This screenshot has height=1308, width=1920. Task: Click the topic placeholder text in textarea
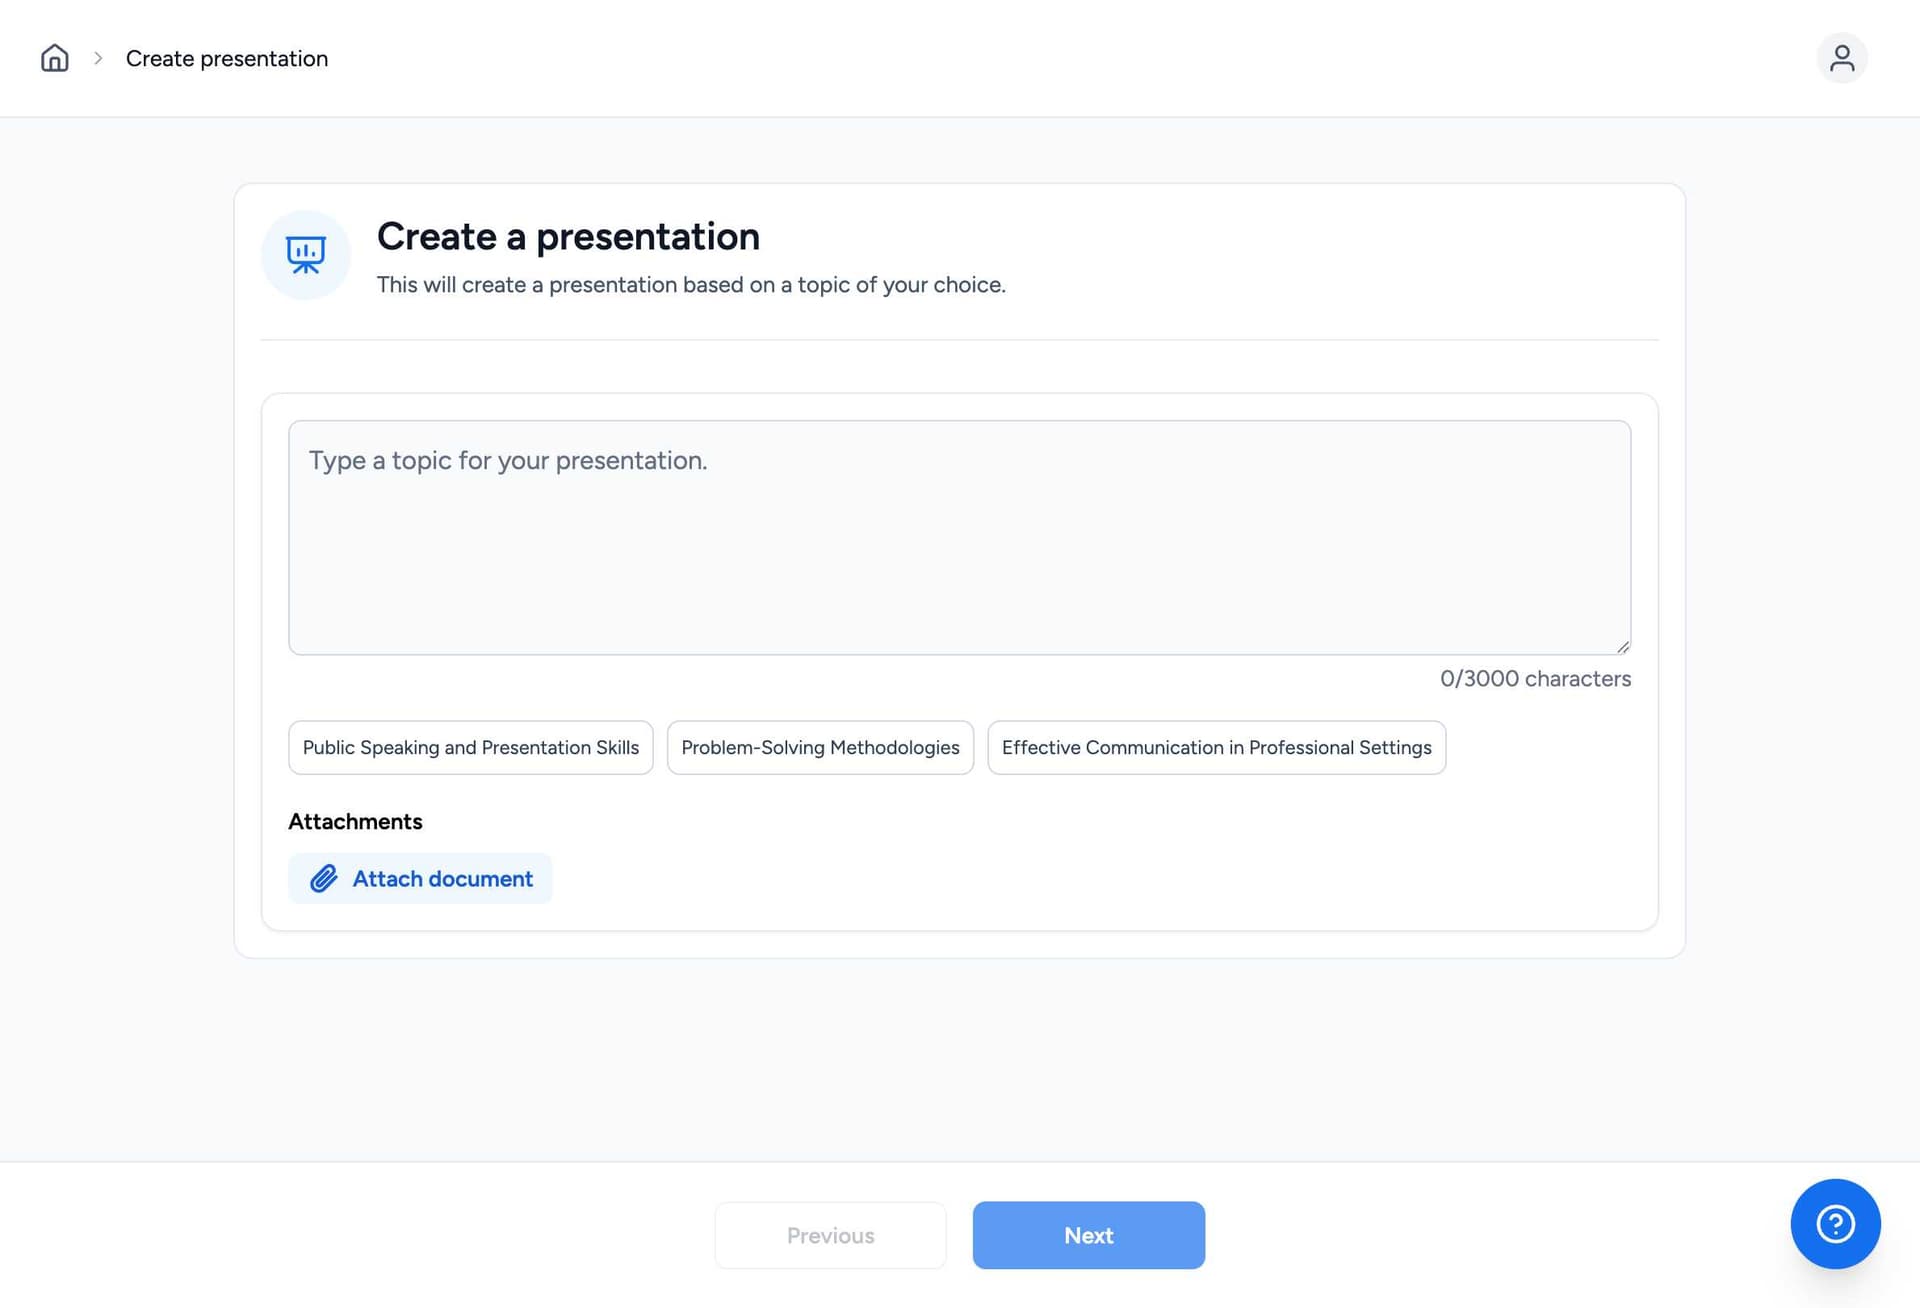[x=508, y=461]
